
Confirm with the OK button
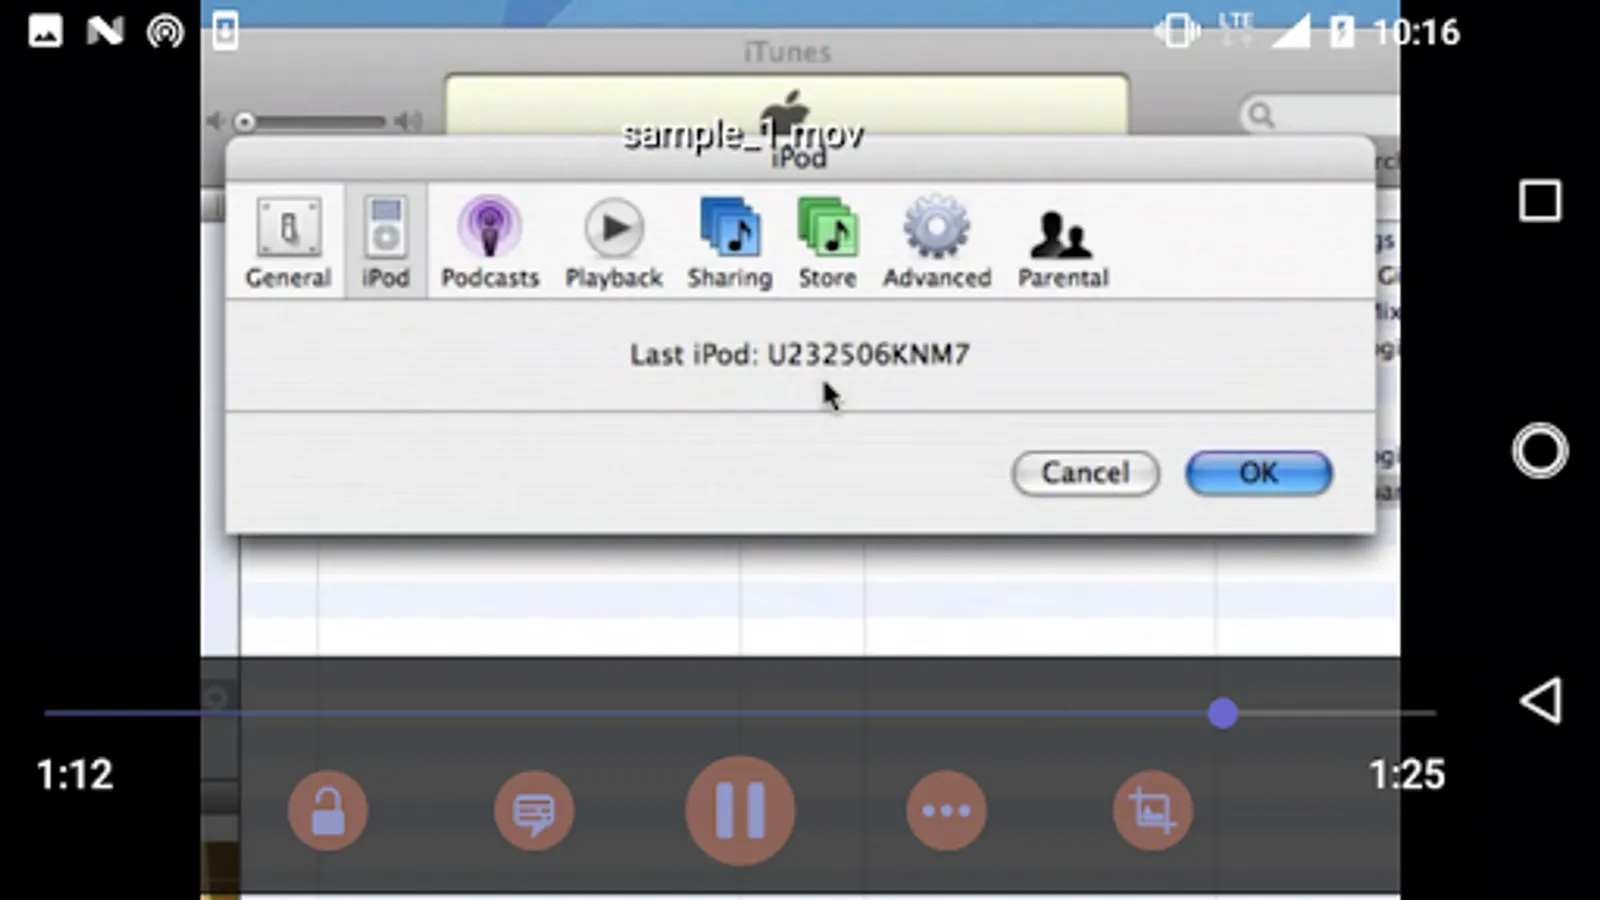(1259, 473)
